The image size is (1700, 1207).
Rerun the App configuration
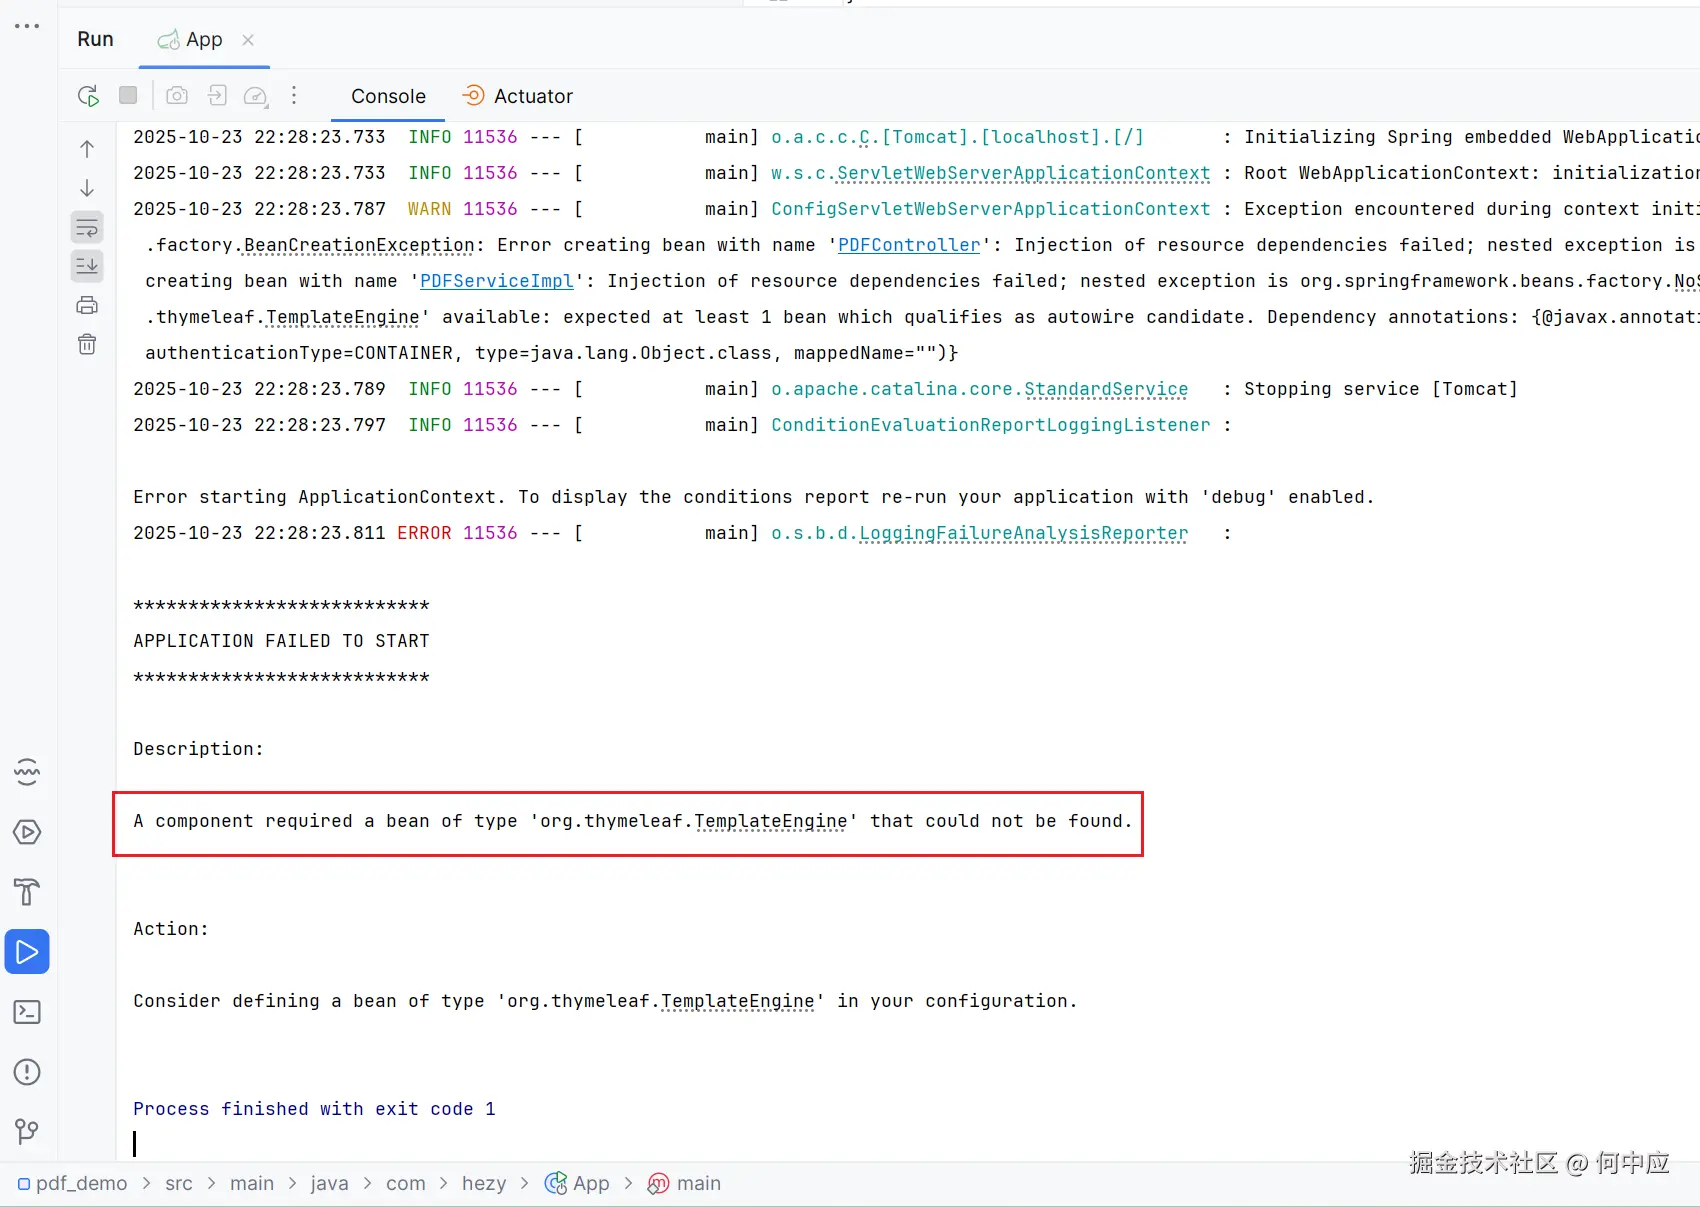pyautogui.click(x=88, y=96)
